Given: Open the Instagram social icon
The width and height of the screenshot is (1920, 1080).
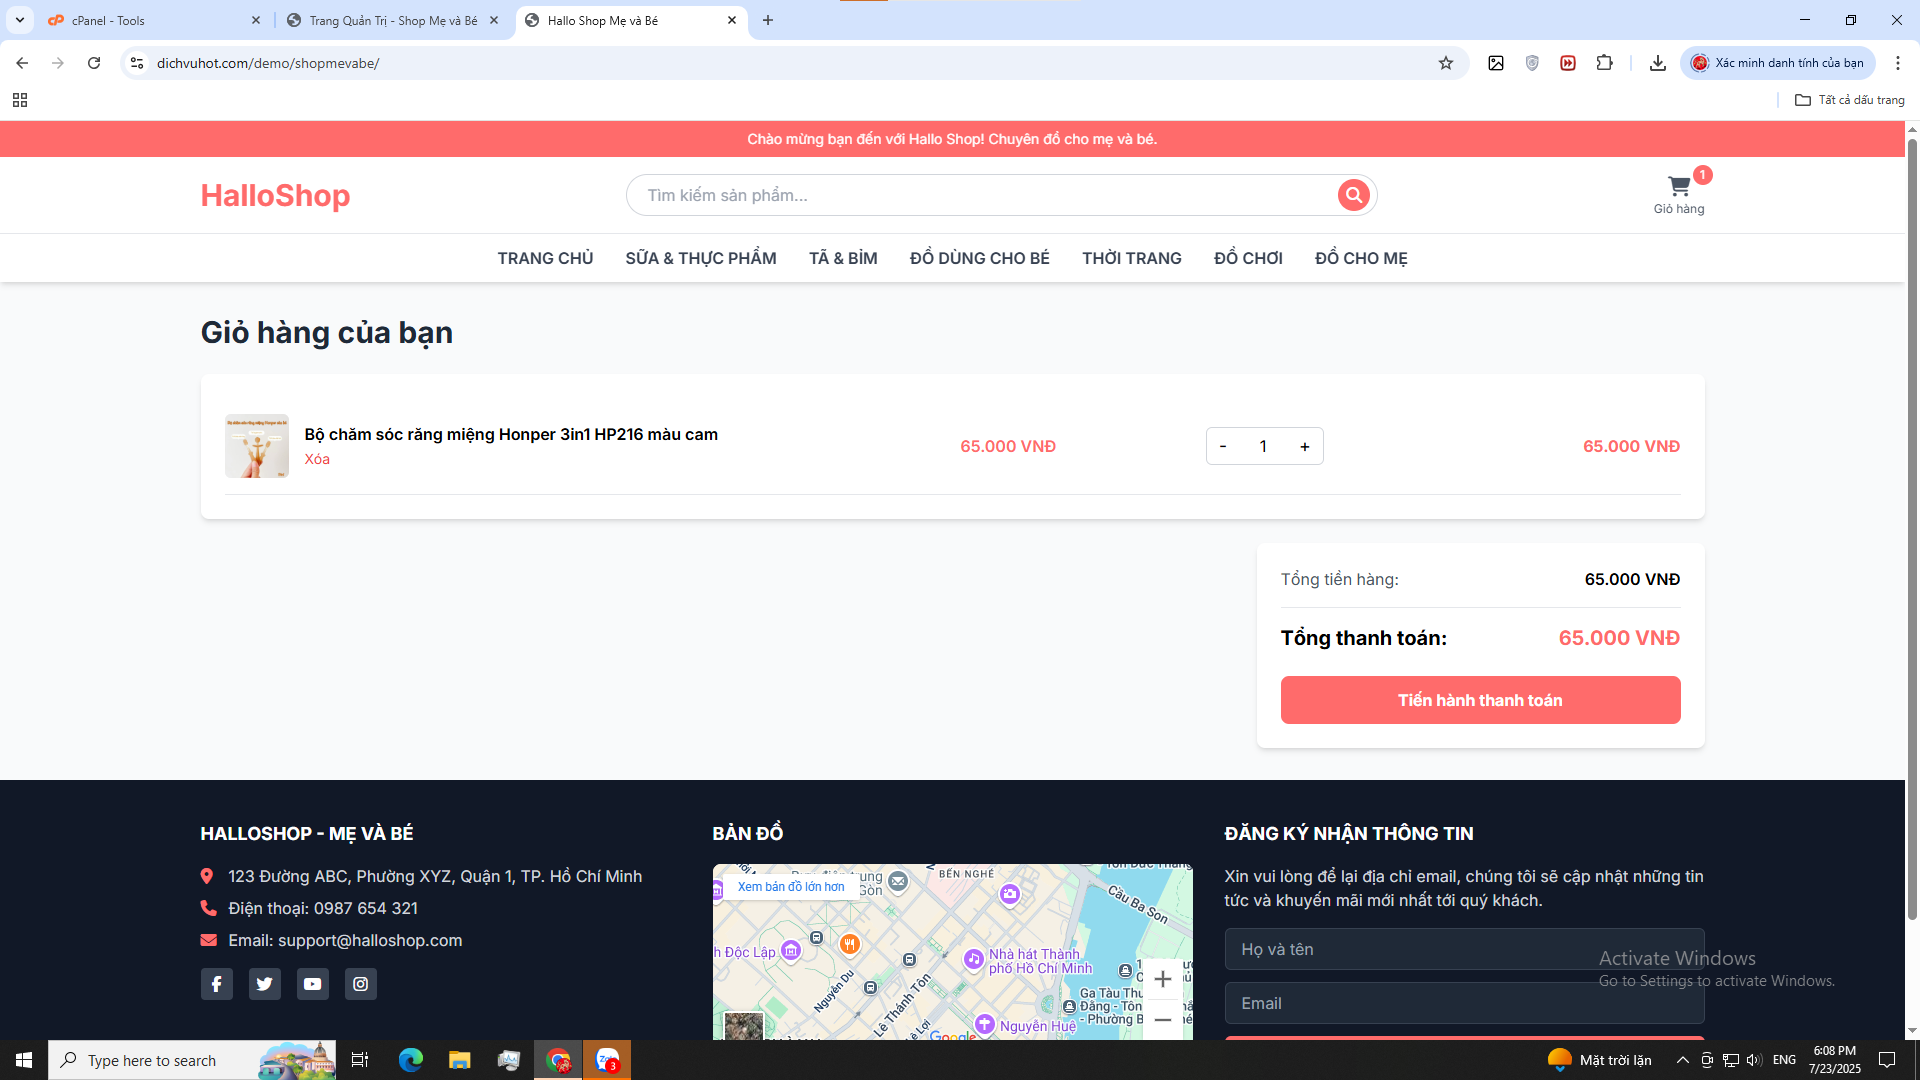Looking at the screenshot, I should coord(360,984).
